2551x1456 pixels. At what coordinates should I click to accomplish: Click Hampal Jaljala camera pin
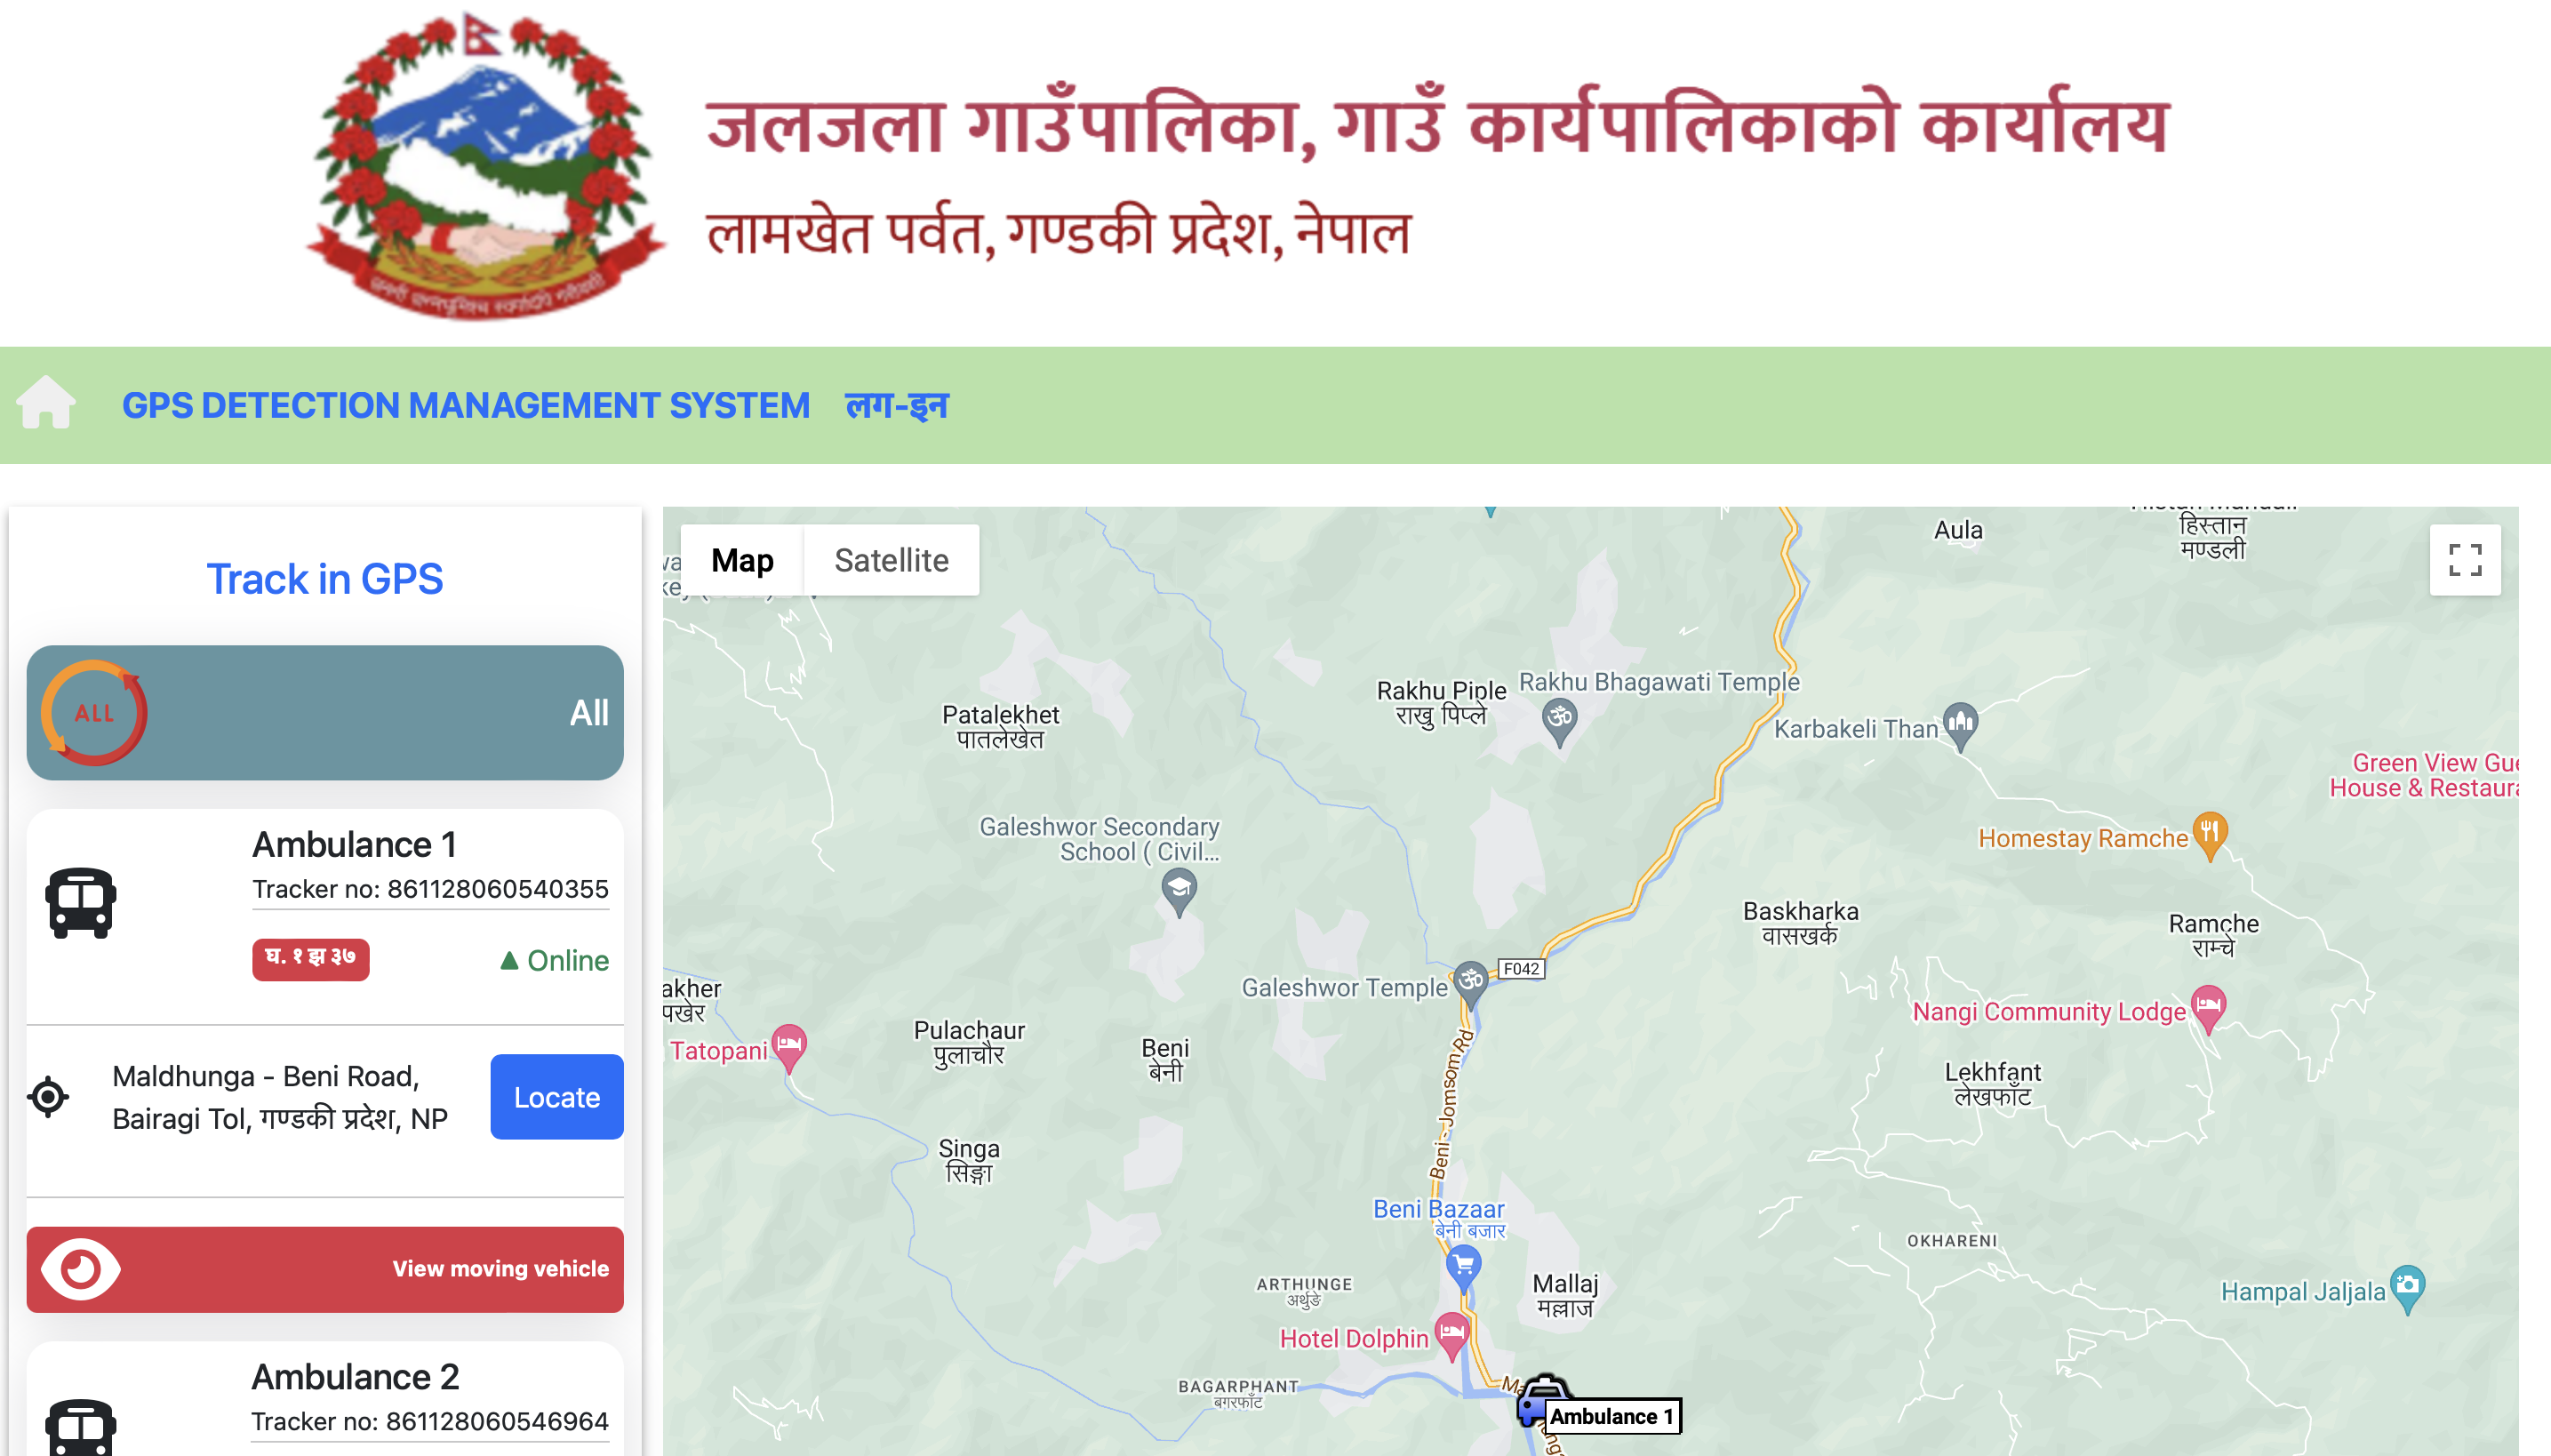(2407, 1289)
